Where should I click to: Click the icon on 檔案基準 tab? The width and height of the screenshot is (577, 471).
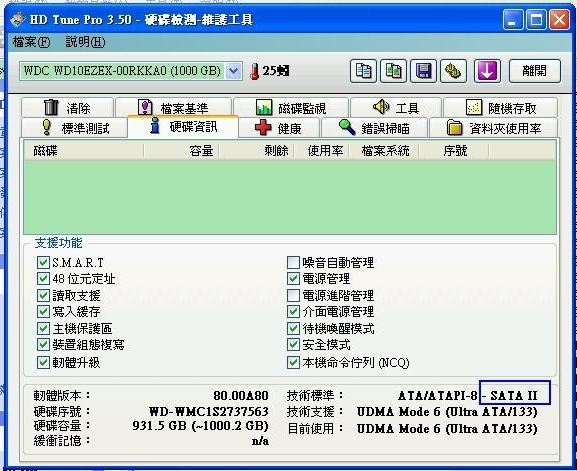tap(145, 107)
